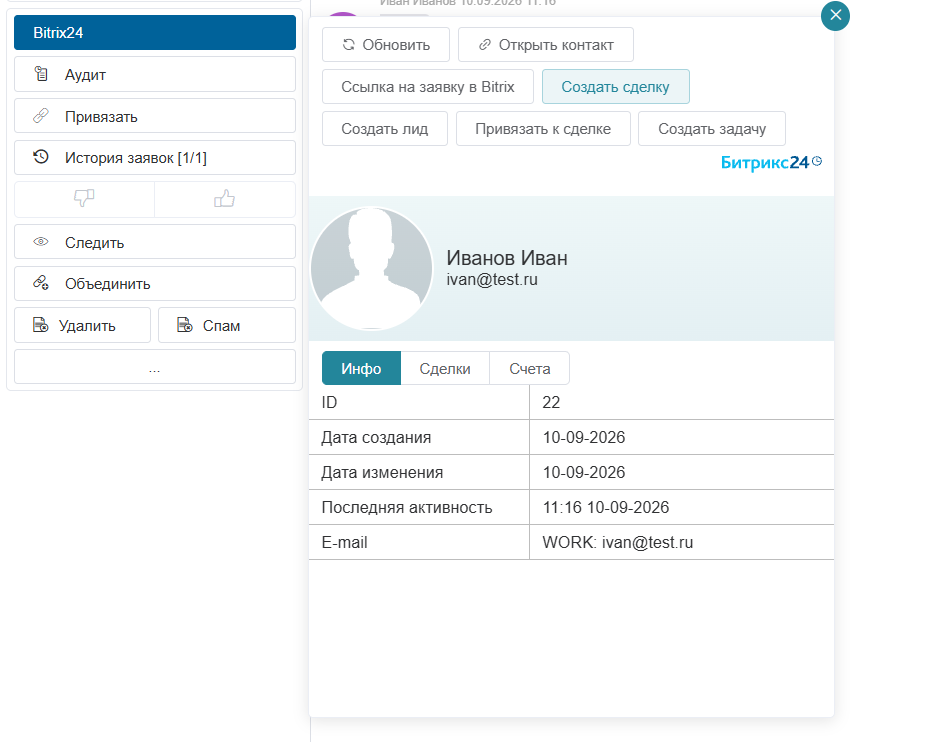Close the Bitrix24 contact popup
Image resolution: width=939 pixels, height=742 pixels.
point(835,16)
